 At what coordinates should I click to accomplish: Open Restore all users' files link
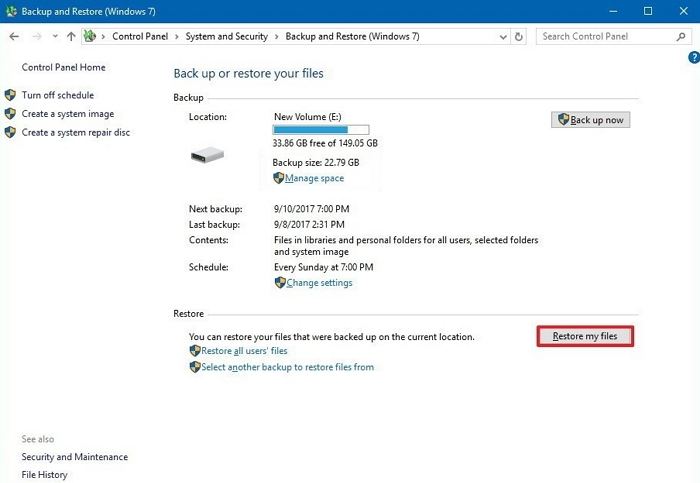[244, 351]
